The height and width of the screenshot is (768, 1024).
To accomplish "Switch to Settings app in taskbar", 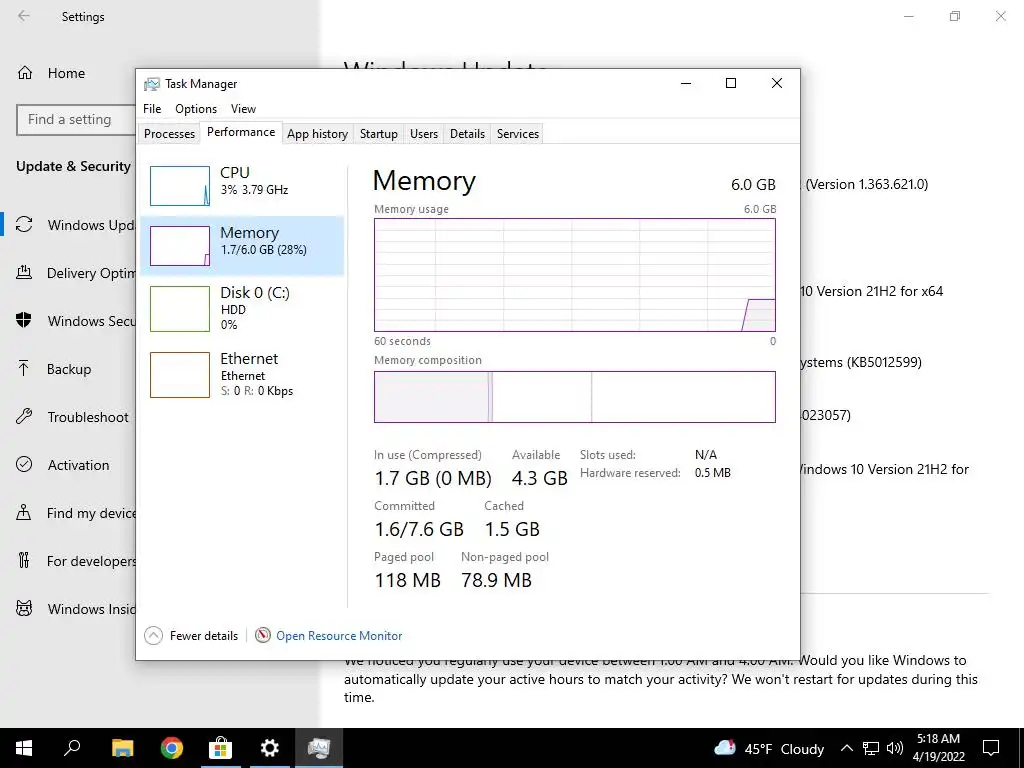I will (x=269, y=748).
